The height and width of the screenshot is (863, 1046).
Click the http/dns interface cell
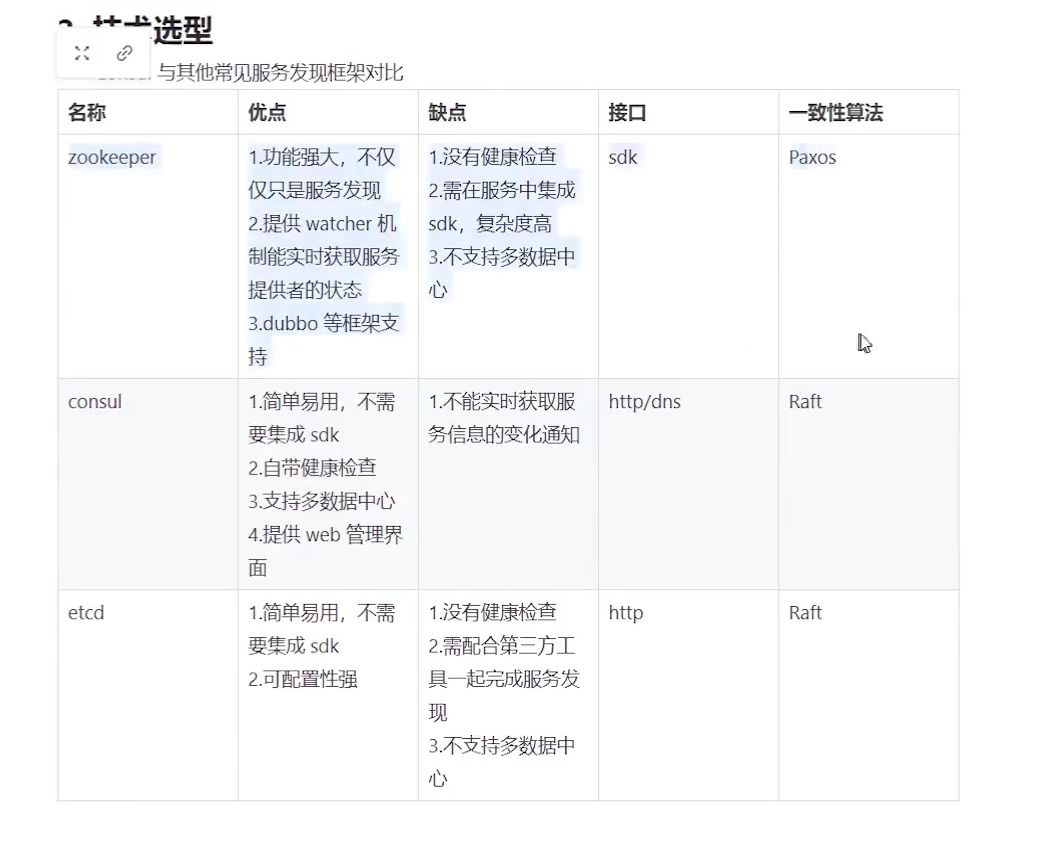[x=644, y=402]
